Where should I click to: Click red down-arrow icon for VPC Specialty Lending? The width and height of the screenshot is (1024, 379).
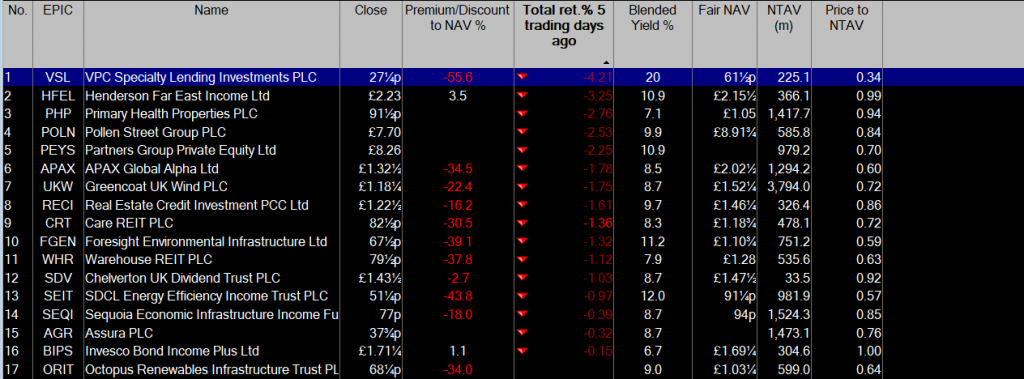(522, 77)
